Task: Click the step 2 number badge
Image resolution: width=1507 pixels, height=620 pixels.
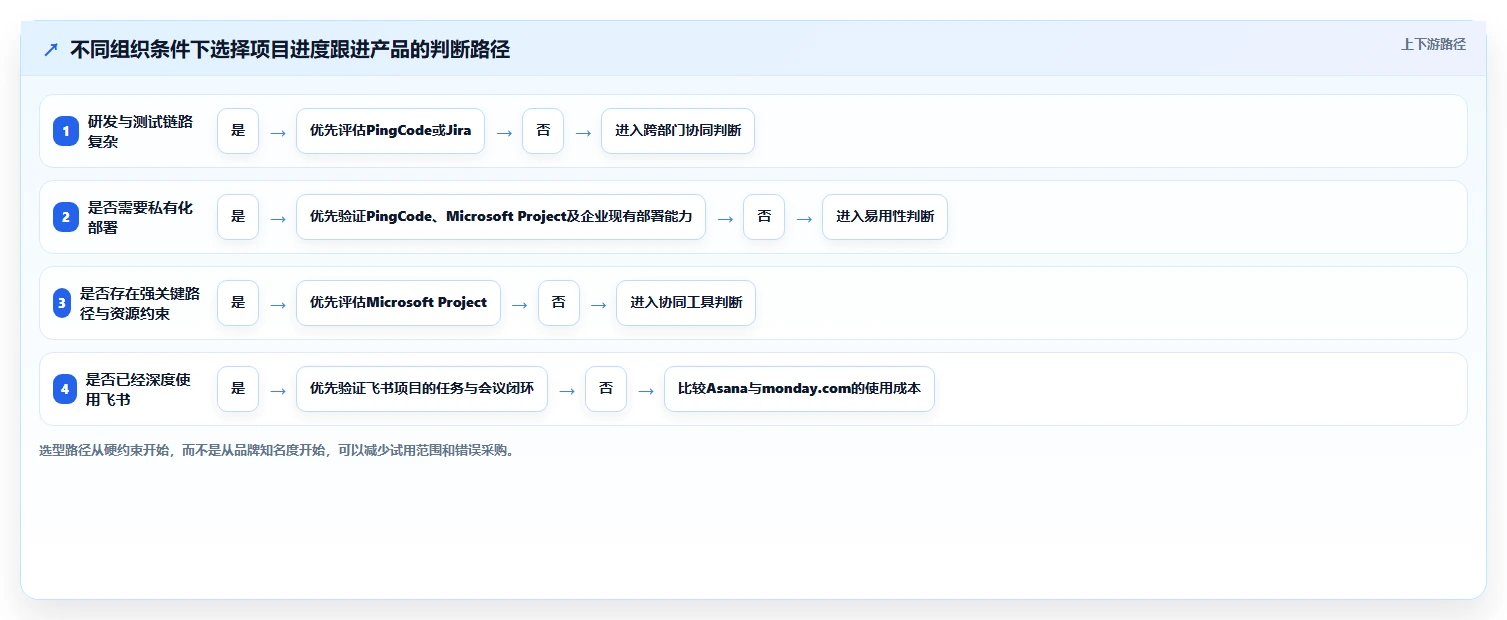Action: [x=66, y=217]
